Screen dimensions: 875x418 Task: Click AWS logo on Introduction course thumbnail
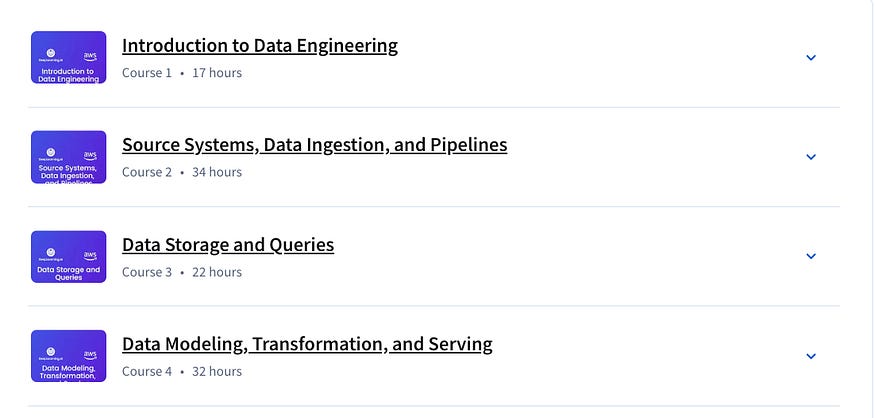pos(90,56)
